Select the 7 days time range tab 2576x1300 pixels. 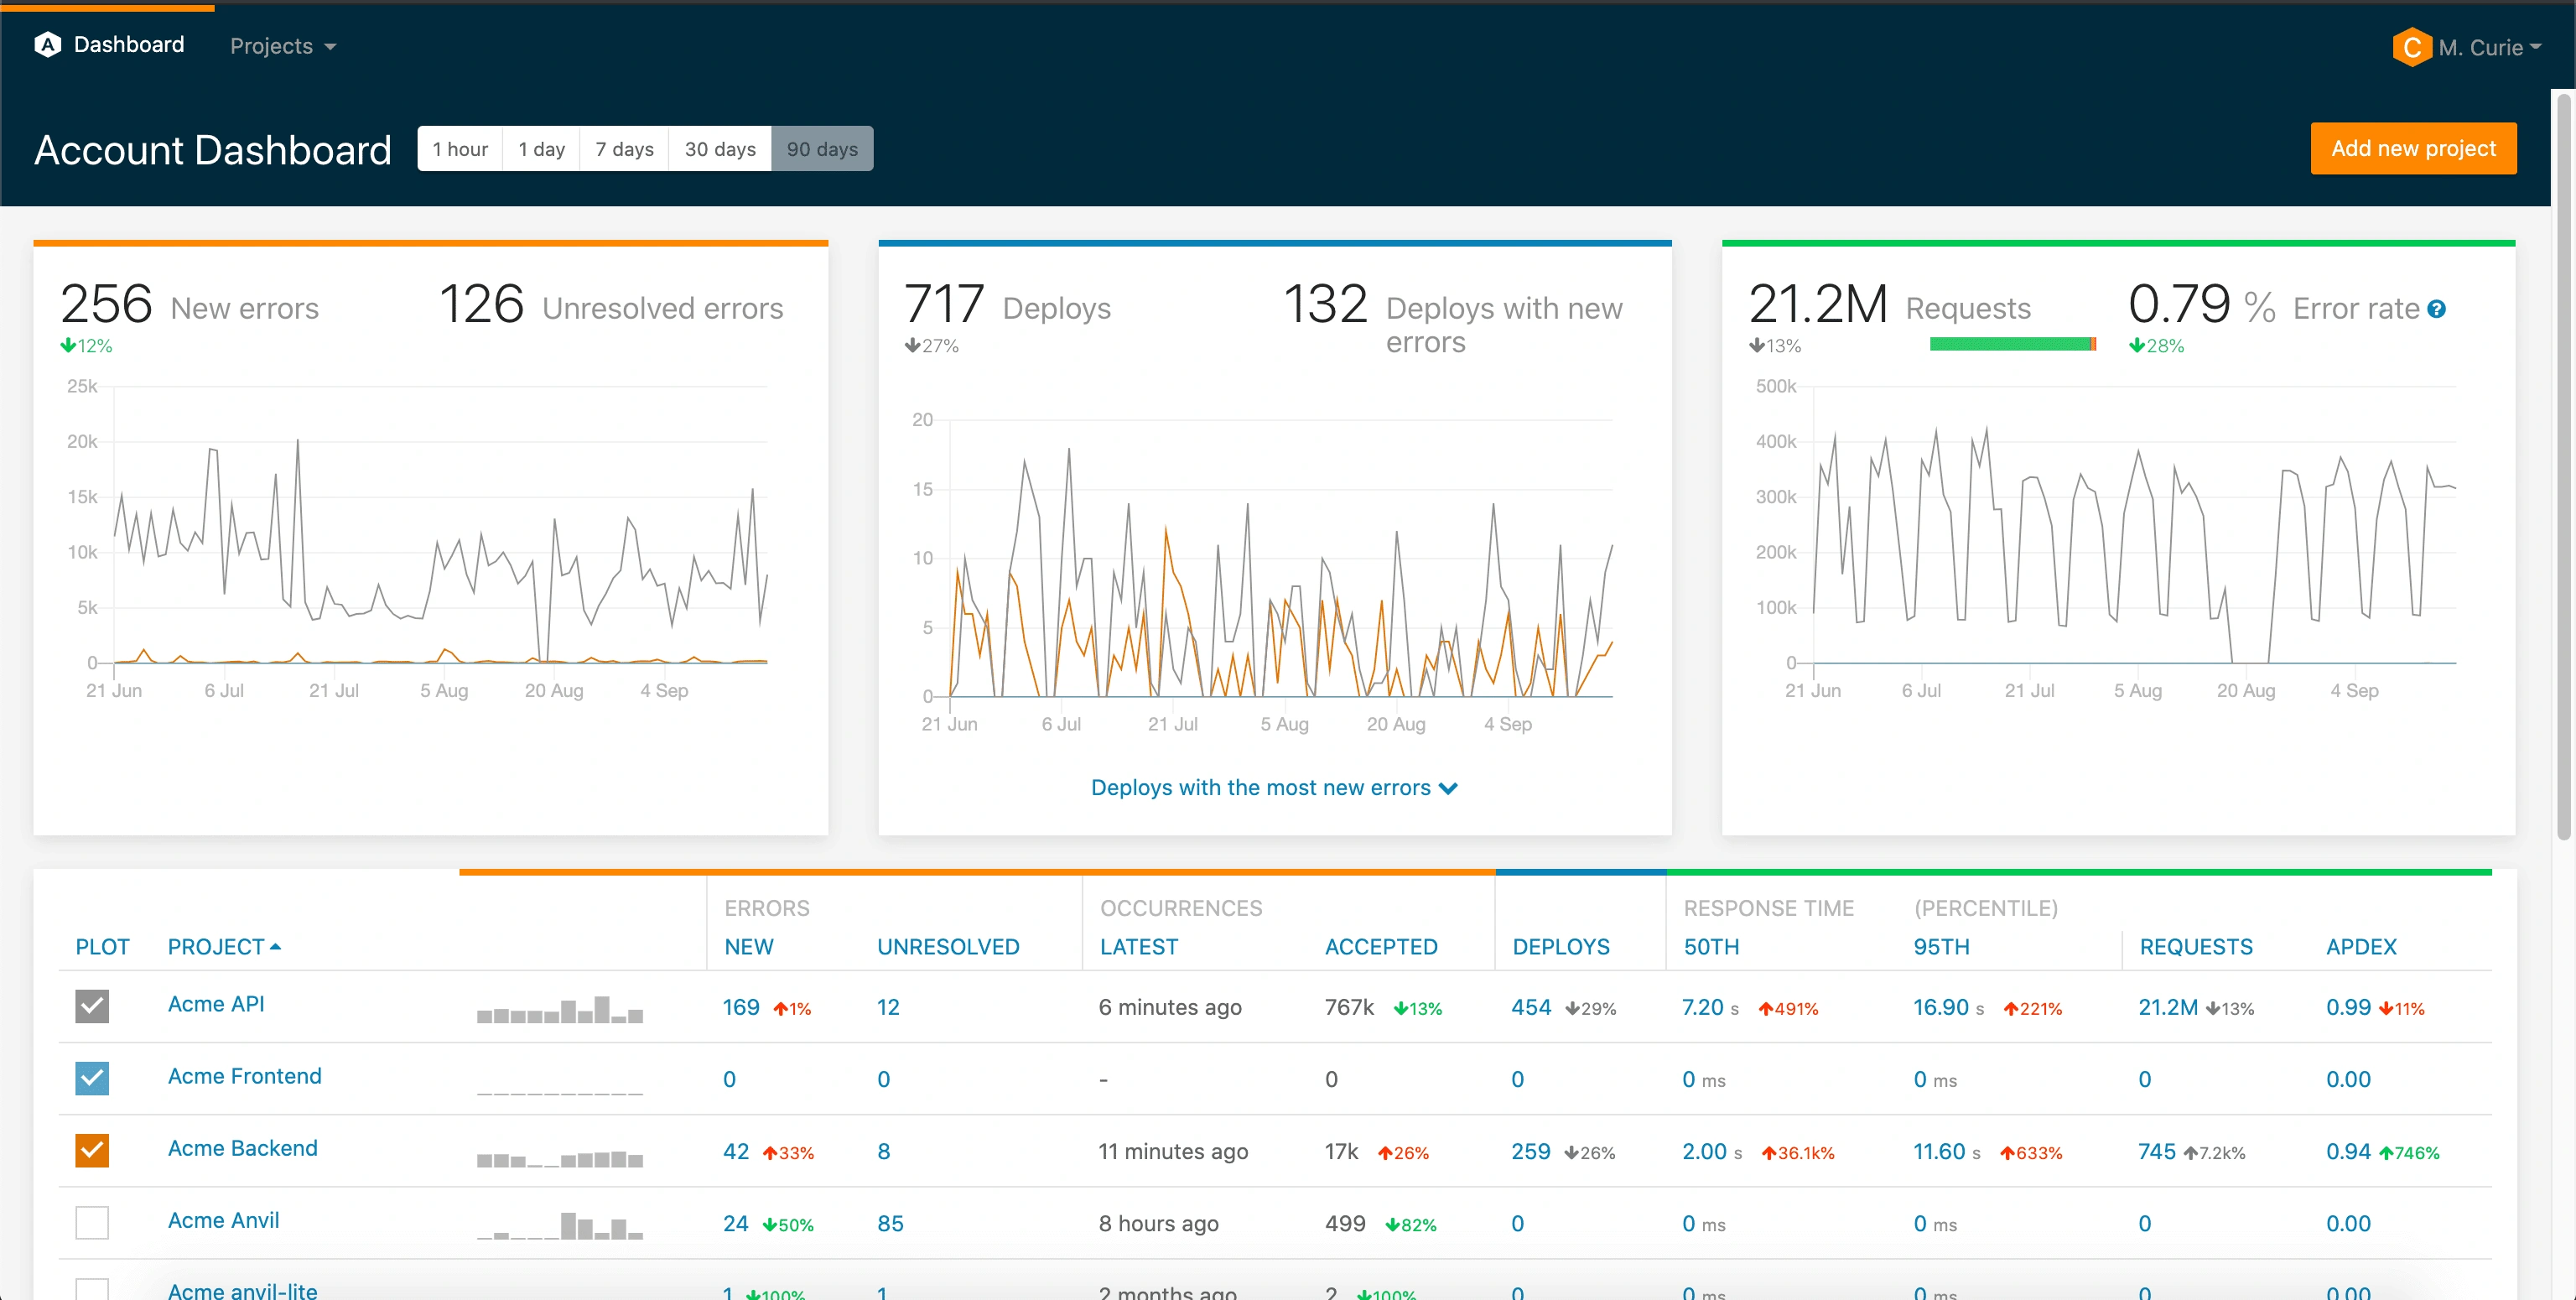[x=628, y=148]
